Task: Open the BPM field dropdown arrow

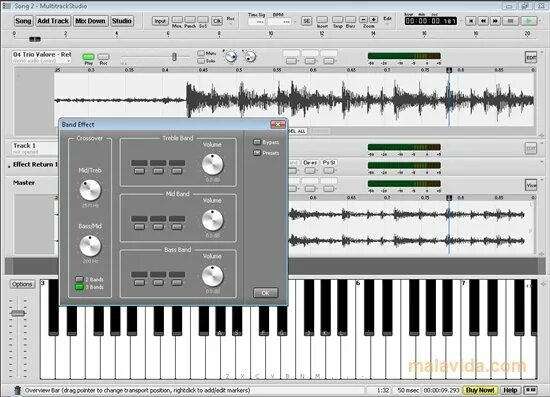Action: click(295, 22)
